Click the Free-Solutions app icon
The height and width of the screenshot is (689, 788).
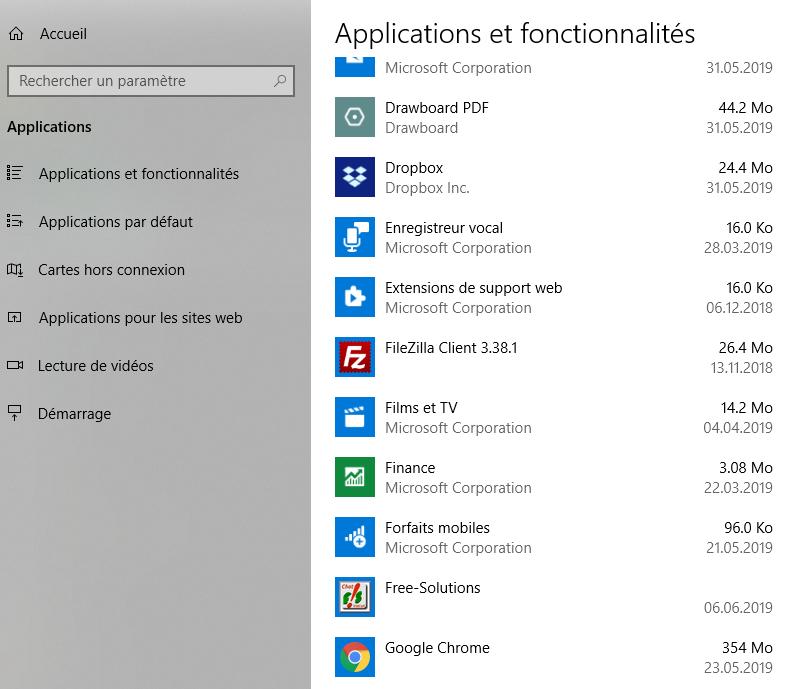click(x=355, y=597)
